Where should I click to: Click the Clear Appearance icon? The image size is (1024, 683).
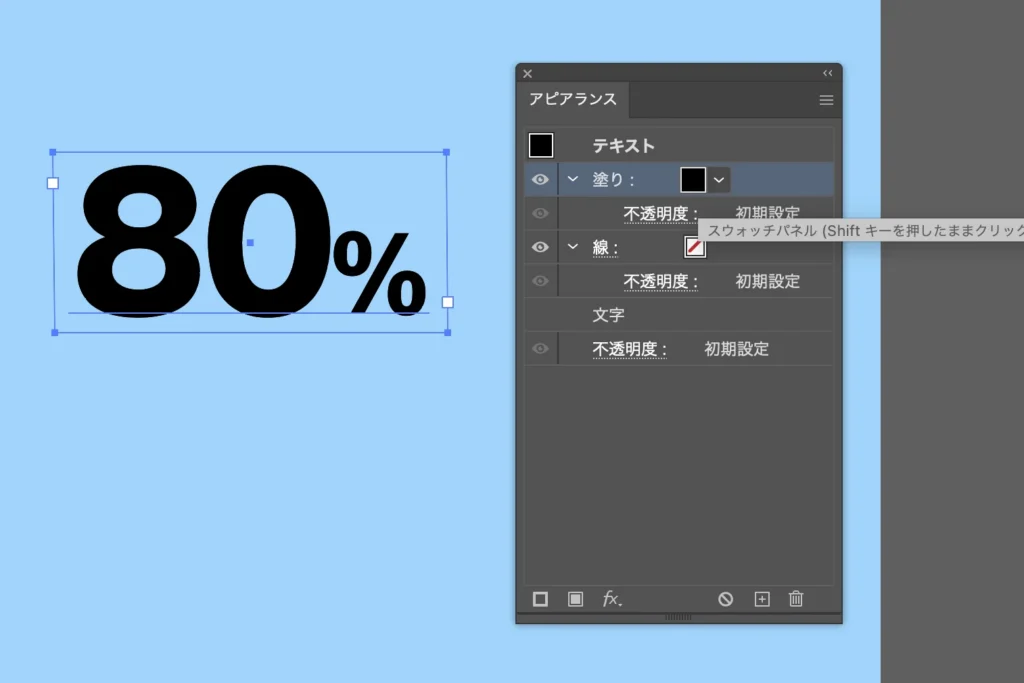click(726, 599)
